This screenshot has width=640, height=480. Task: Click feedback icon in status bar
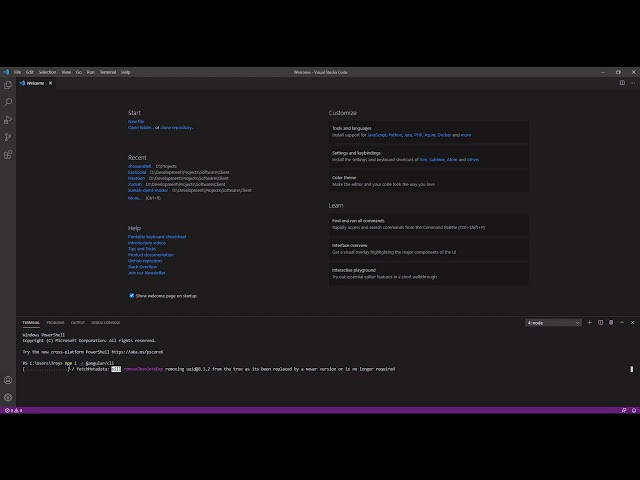[624, 410]
